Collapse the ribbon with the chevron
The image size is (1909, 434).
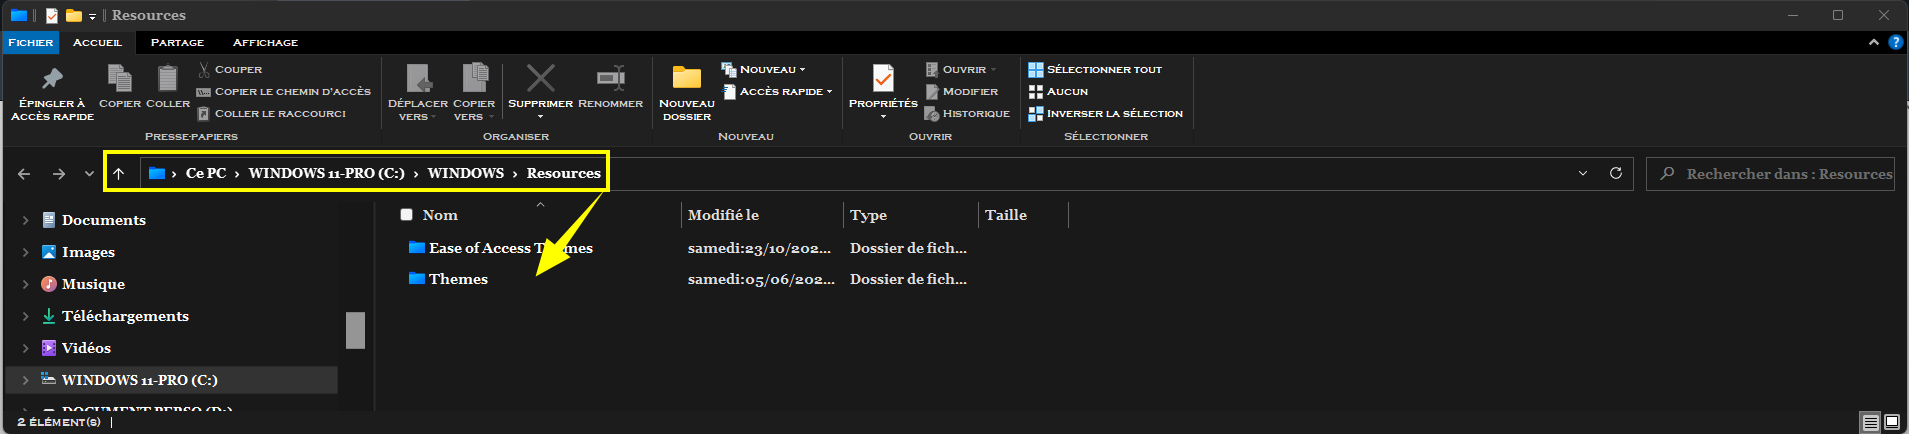coord(1873,42)
